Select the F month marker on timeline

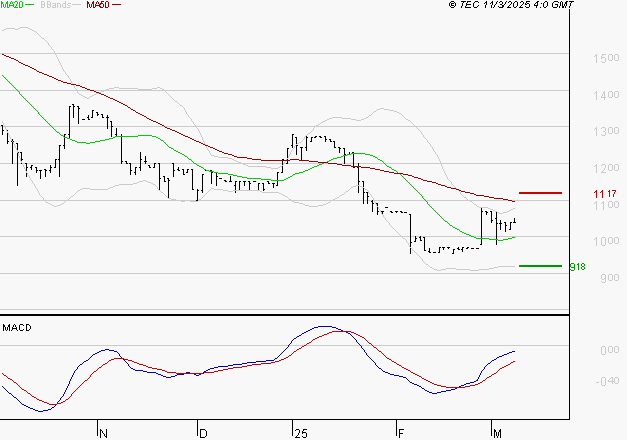click(400, 432)
